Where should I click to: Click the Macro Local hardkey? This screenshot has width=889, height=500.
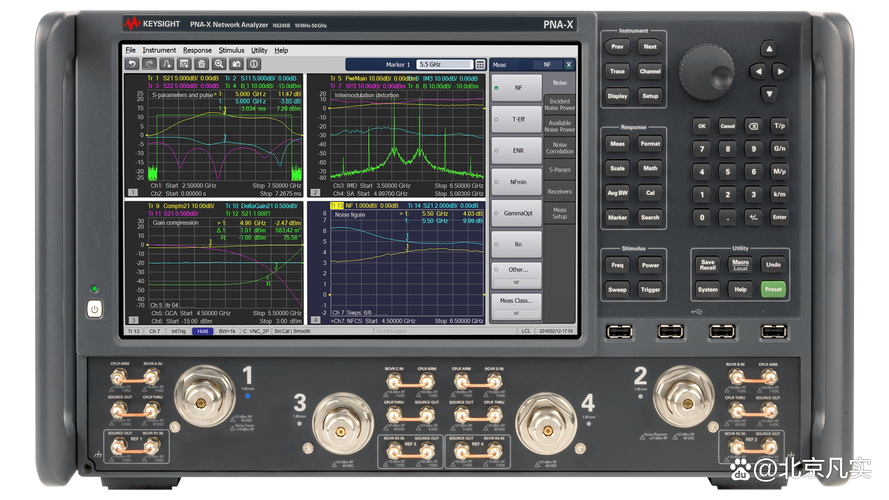pos(740,265)
